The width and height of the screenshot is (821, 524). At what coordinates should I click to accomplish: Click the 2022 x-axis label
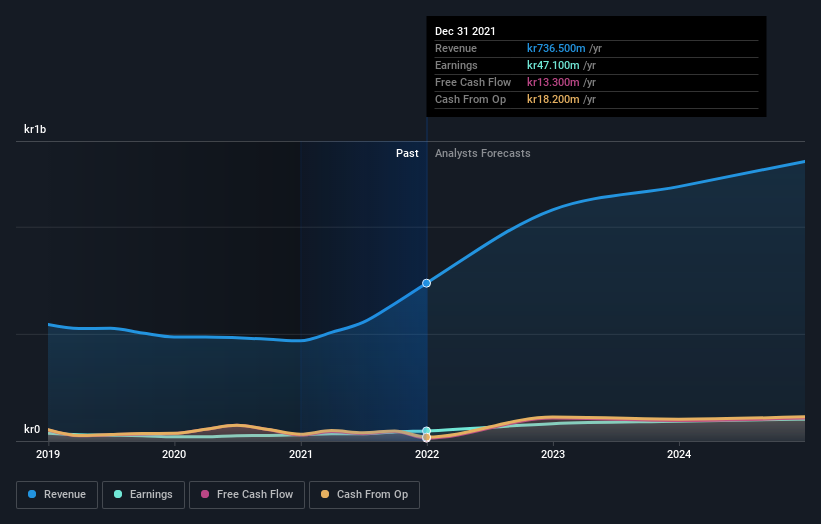(427, 454)
